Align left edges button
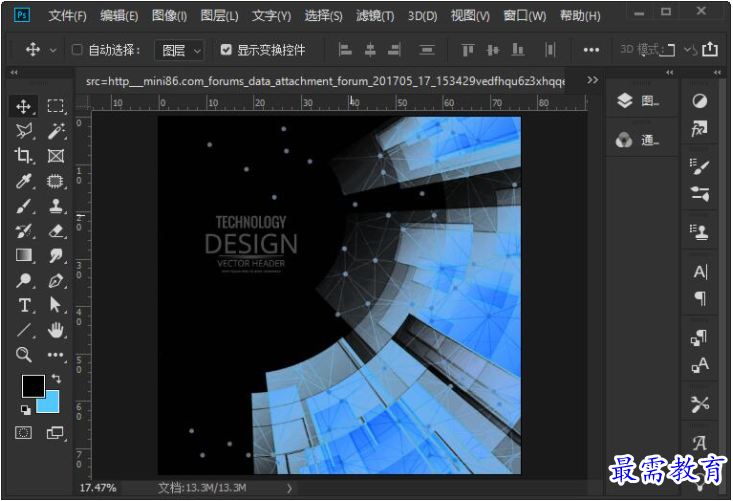Image resolution: width=733 pixels, height=501 pixels. coord(345,50)
